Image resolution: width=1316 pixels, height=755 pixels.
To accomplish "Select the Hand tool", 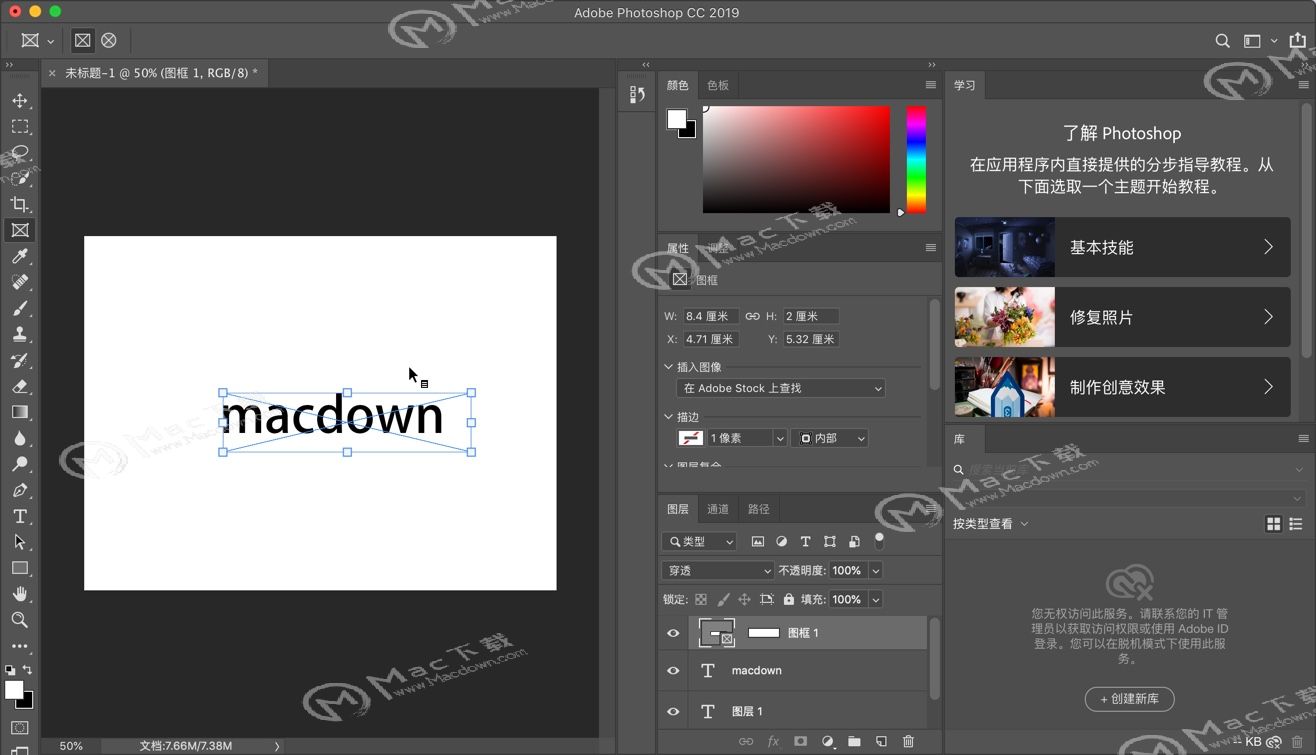I will coord(20,594).
